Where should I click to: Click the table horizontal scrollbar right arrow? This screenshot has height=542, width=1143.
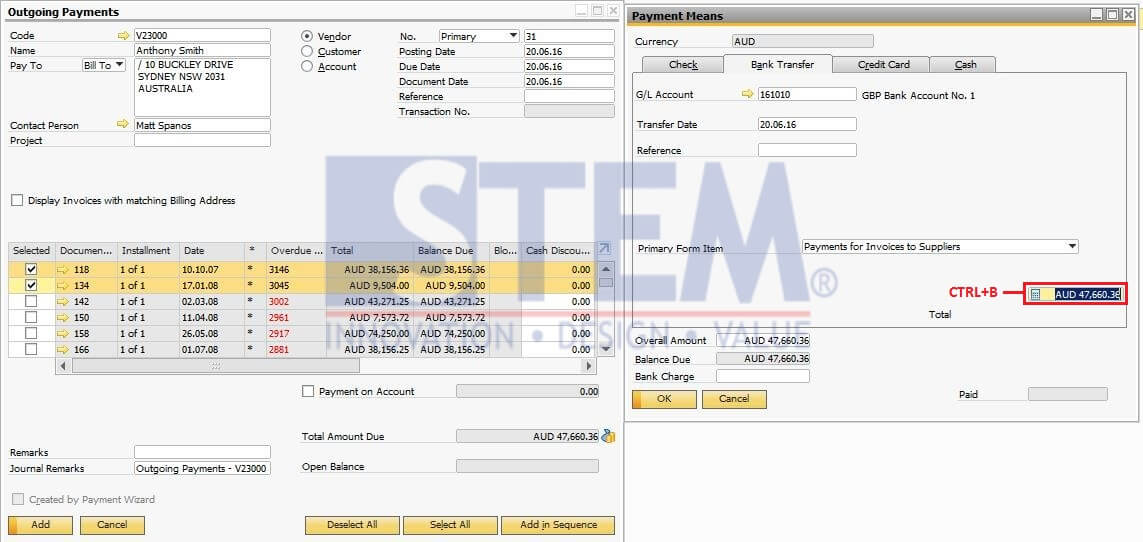[589, 366]
